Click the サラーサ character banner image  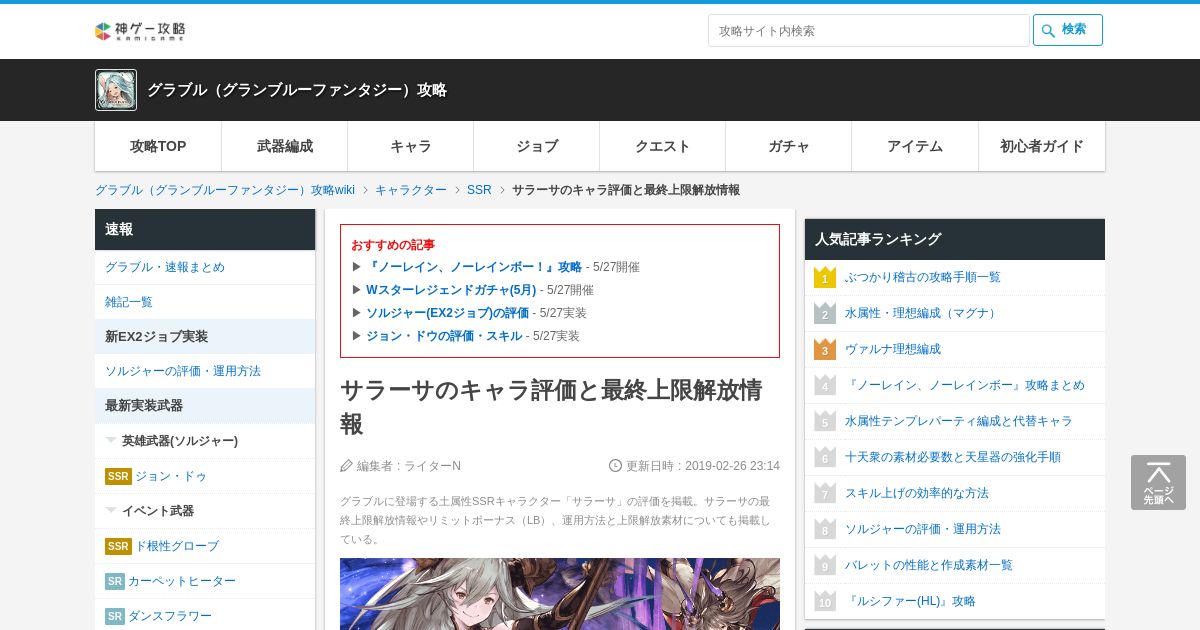pyautogui.click(x=560, y=594)
